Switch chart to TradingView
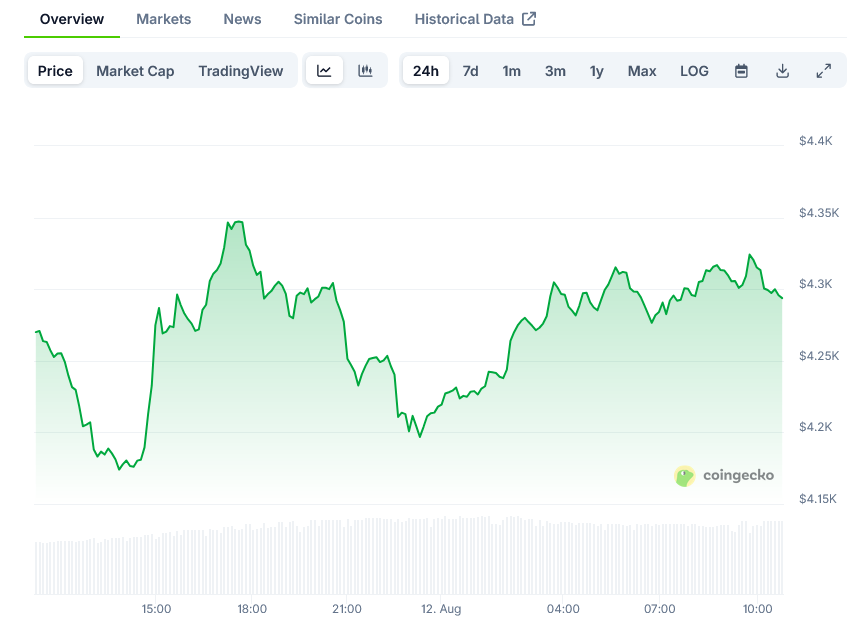The height and width of the screenshot is (623, 847). coord(240,71)
